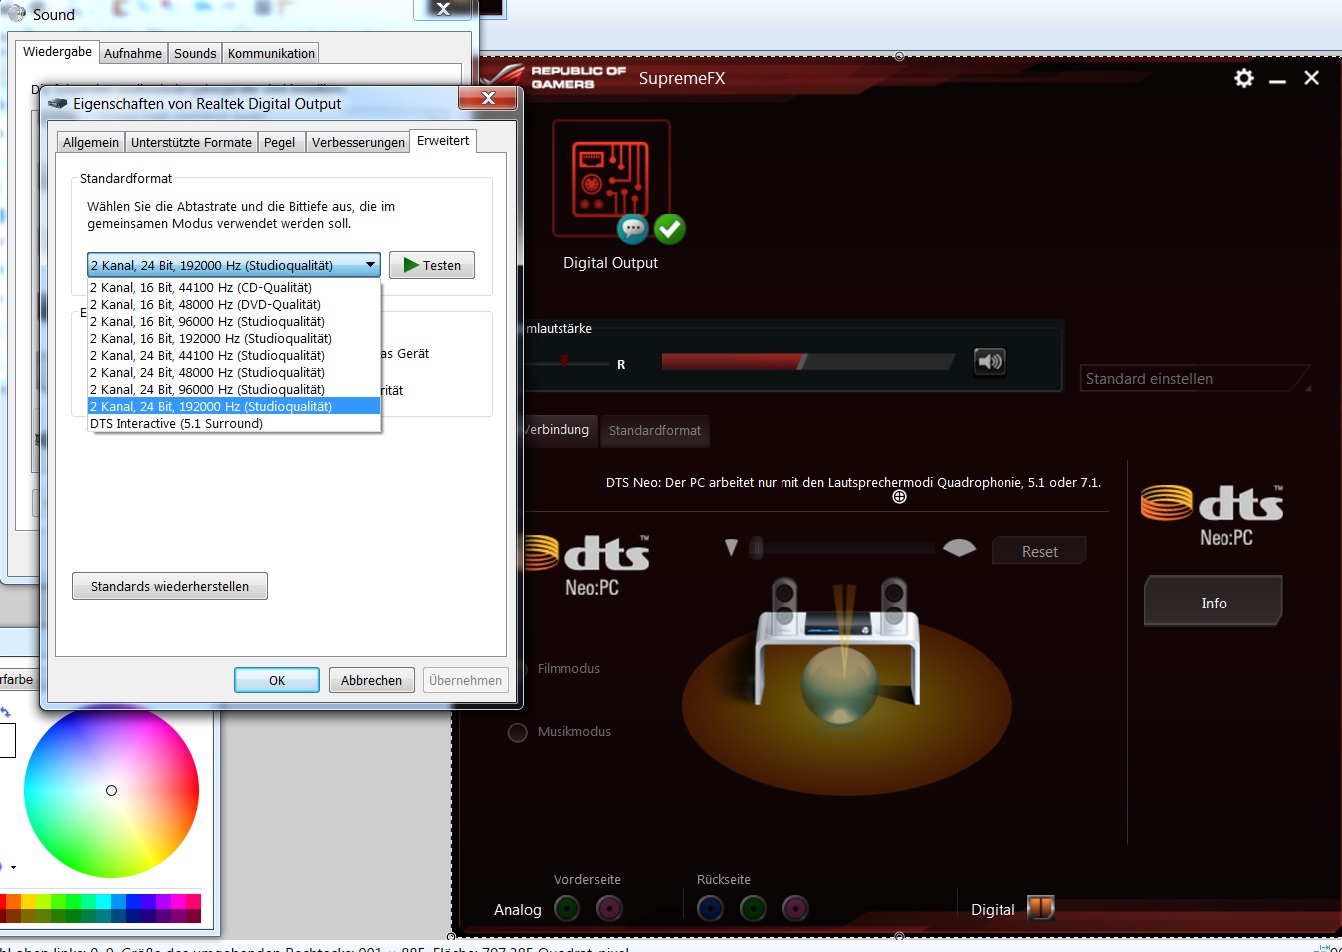This screenshot has width=1342, height=952.
Task: Click the wide cone icon right of the slider
Action: [959, 547]
